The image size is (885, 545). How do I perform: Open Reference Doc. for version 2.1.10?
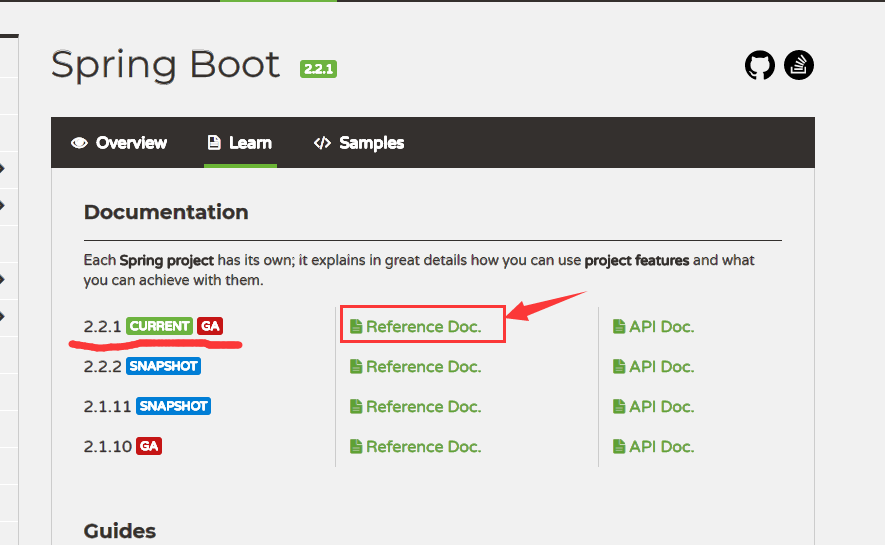(x=416, y=447)
